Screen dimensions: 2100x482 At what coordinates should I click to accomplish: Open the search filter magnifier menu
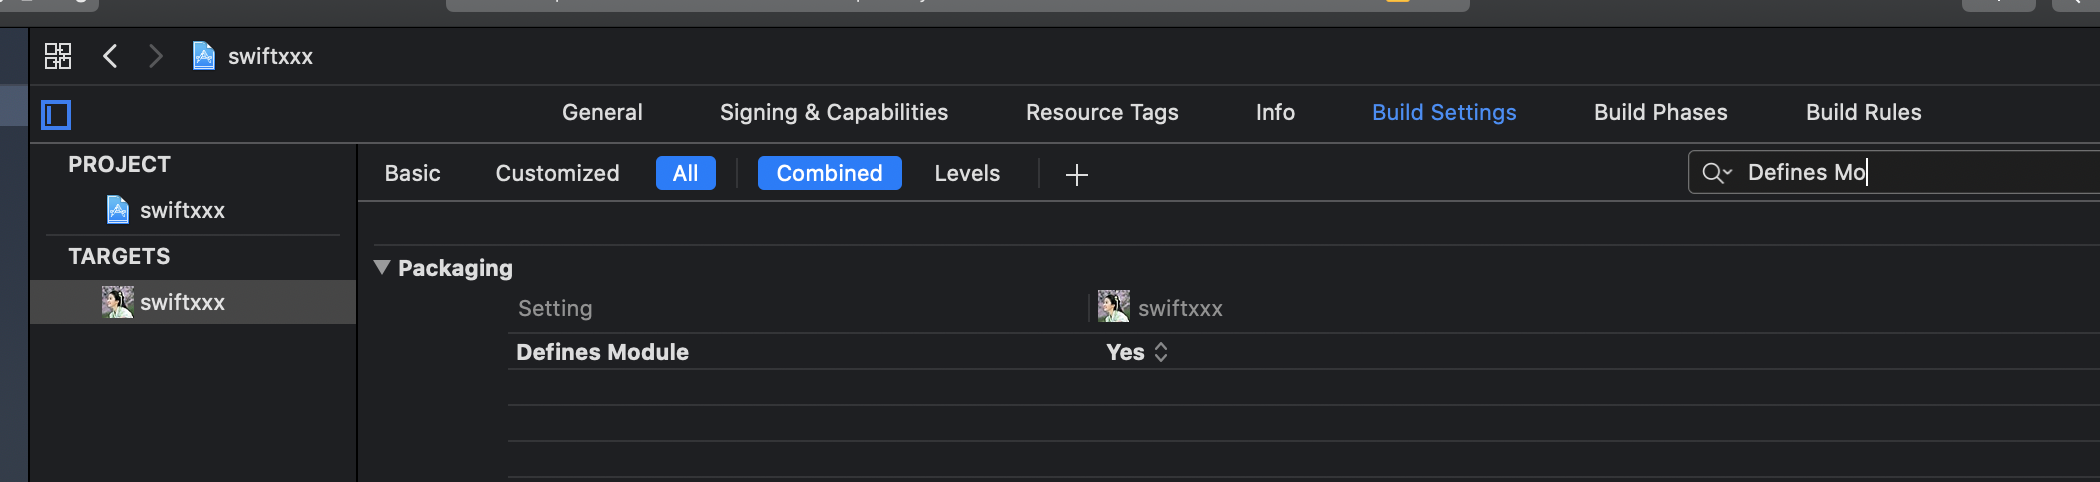point(1716,173)
